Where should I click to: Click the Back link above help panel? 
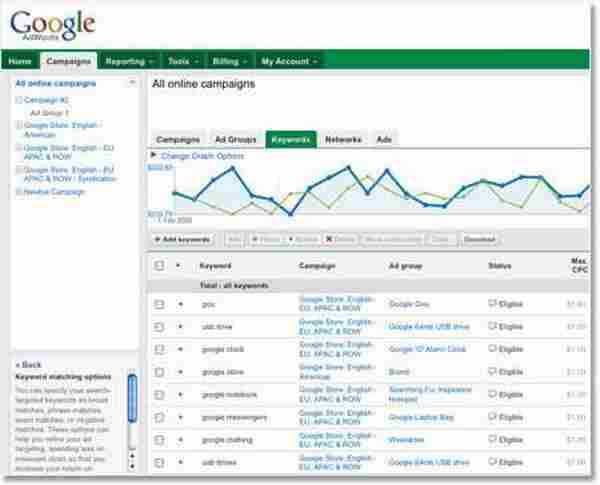tap(28, 364)
